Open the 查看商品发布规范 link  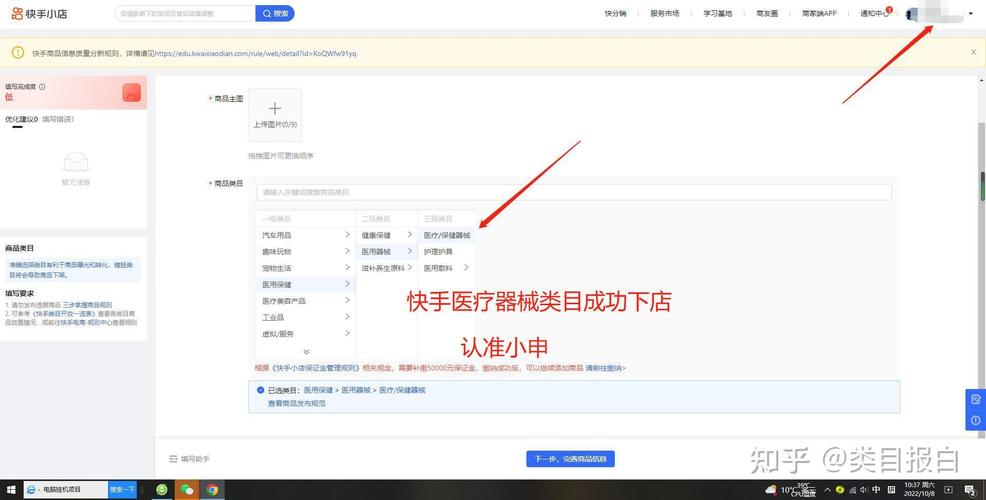pos(297,403)
